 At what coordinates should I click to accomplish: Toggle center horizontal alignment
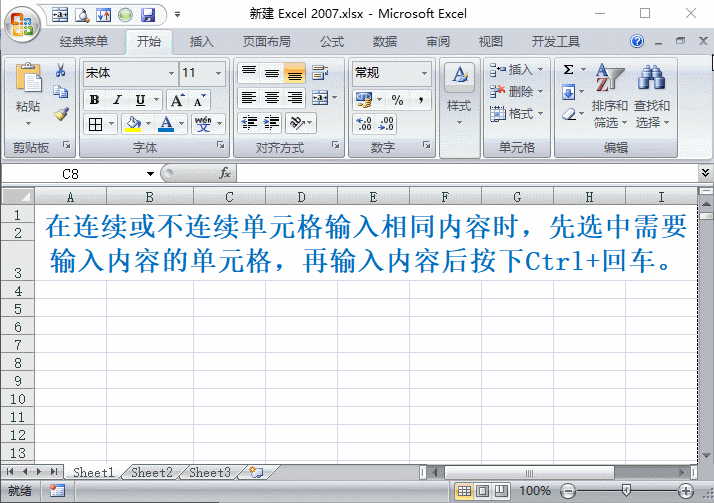[x=271, y=98]
